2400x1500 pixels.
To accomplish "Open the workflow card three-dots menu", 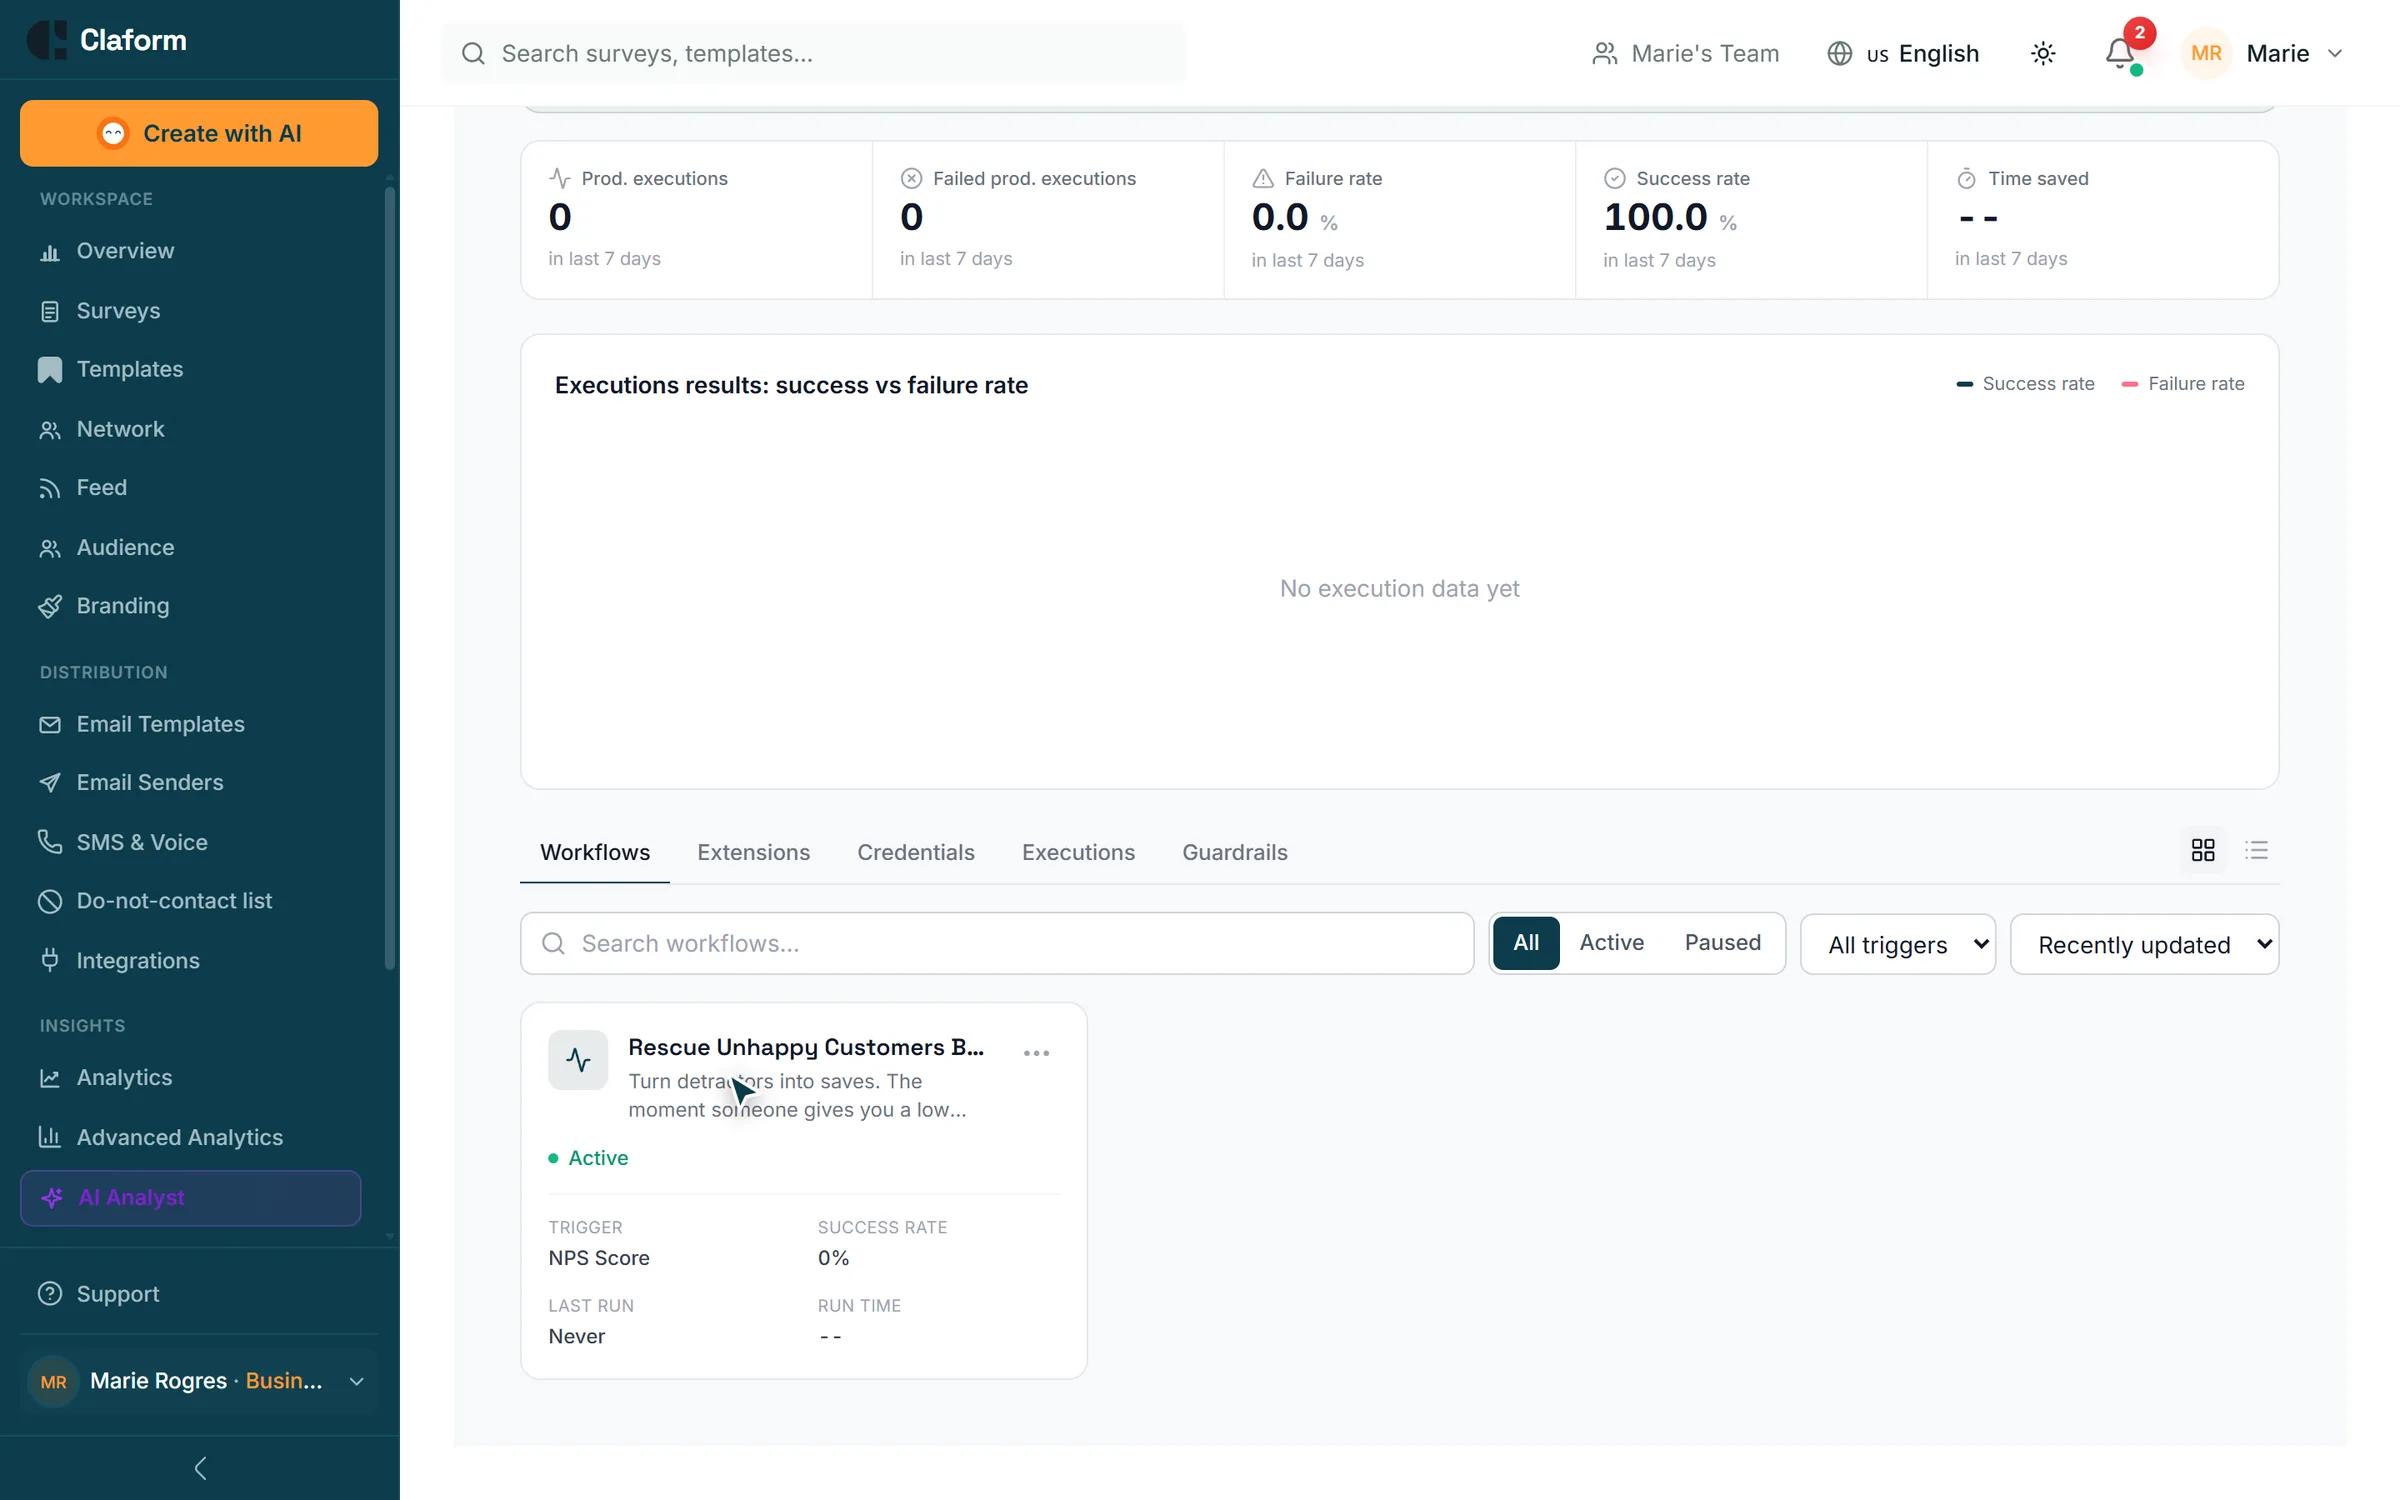I will pyautogui.click(x=1036, y=1053).
